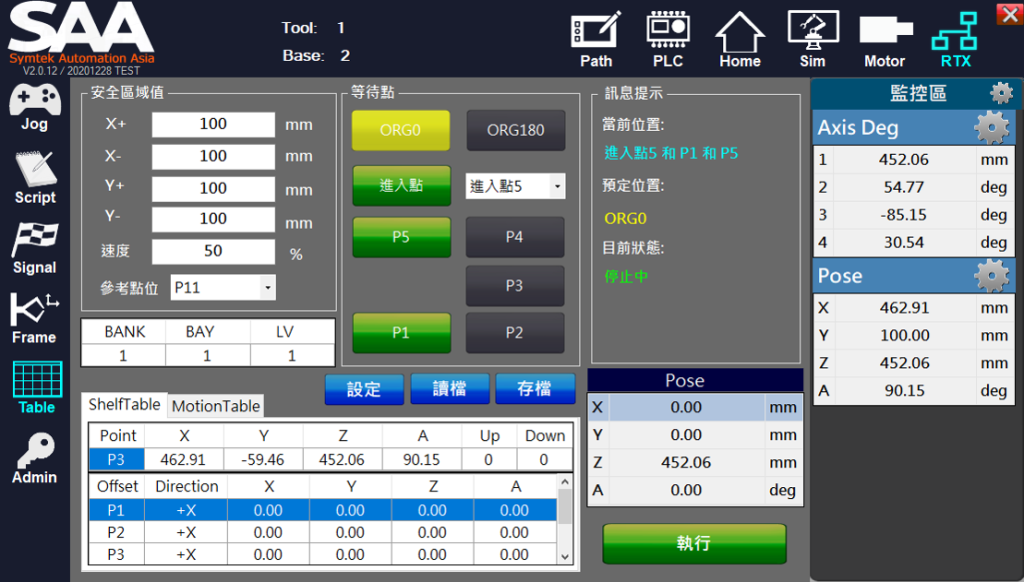Click the offset table scroll up arrow

coord(565,482)
